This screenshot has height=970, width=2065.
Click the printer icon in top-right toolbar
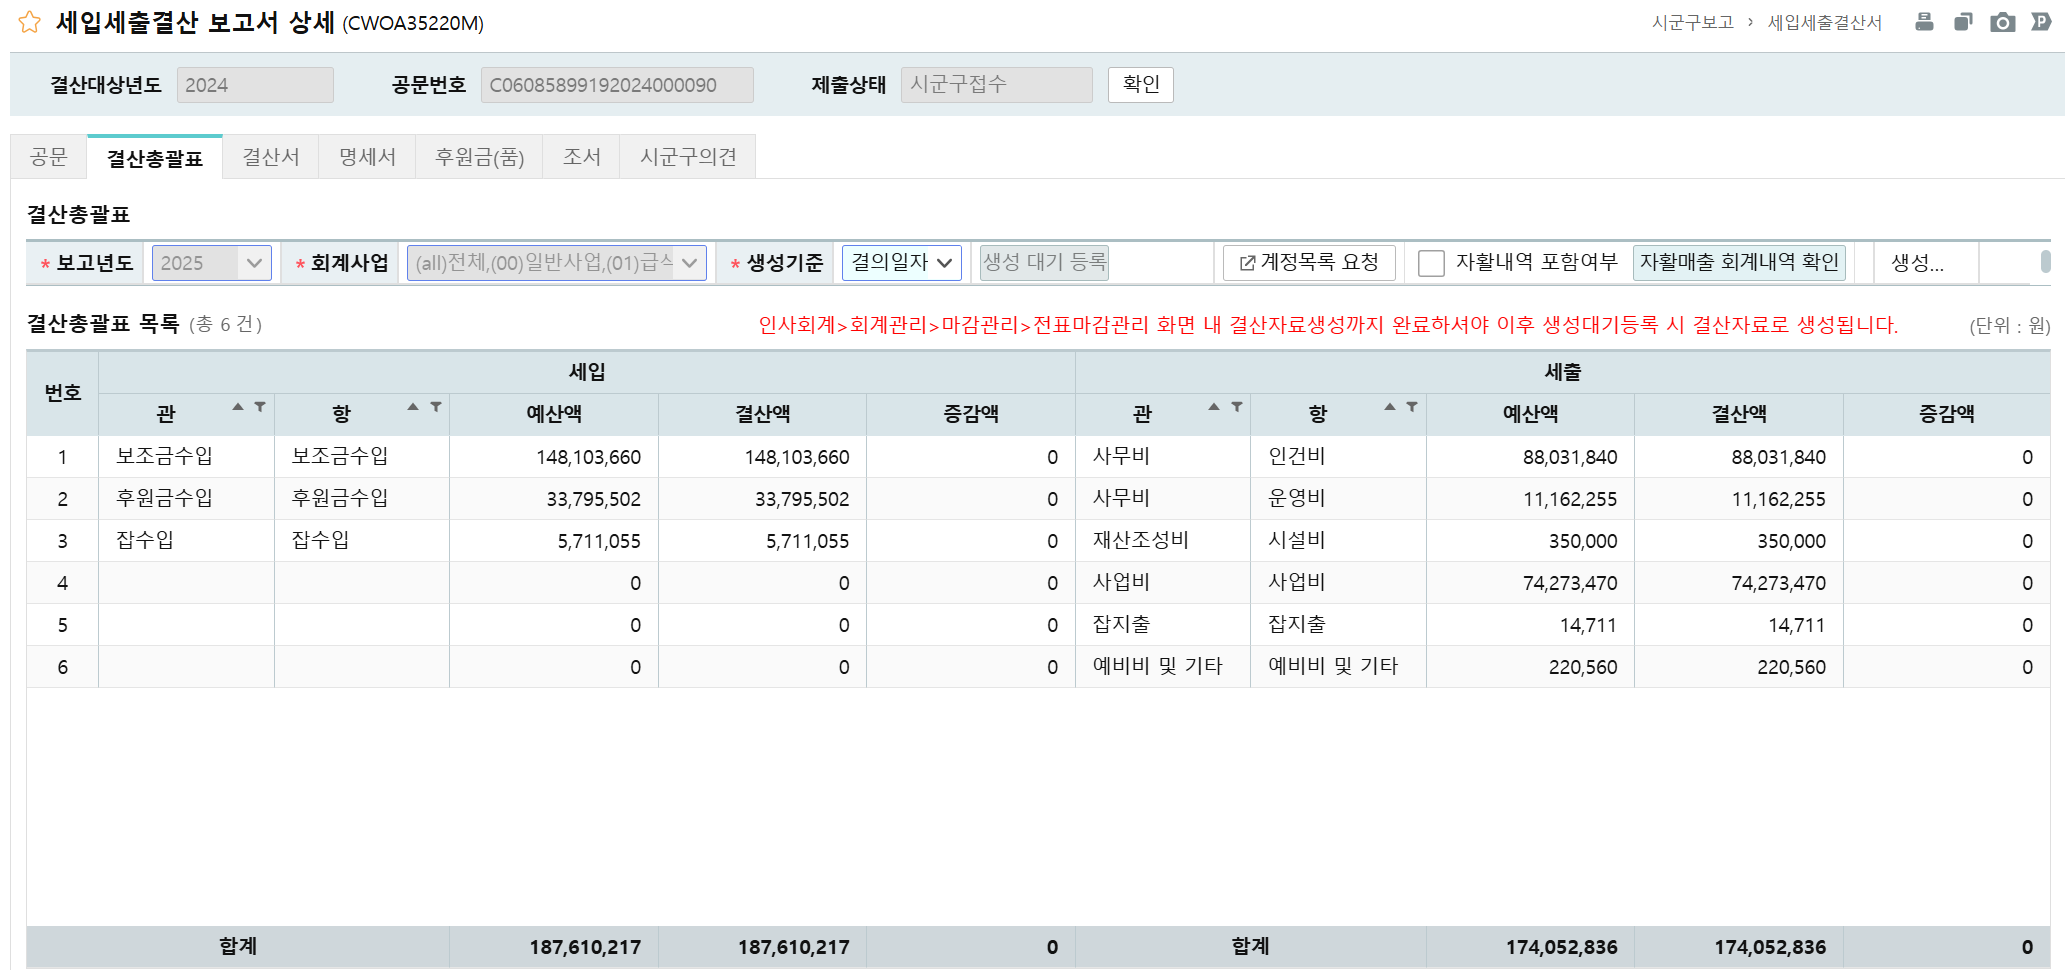[x=1923, y=22]
